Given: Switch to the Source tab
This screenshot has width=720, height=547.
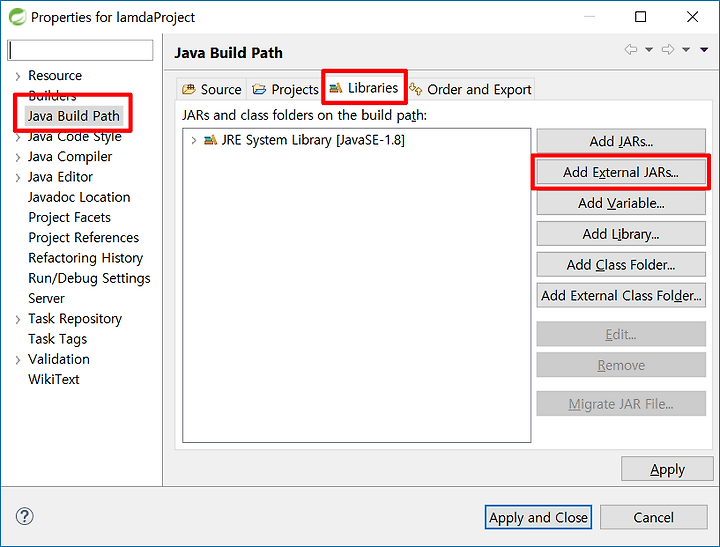Looking at the screenshot, I should tap(212, 89).
